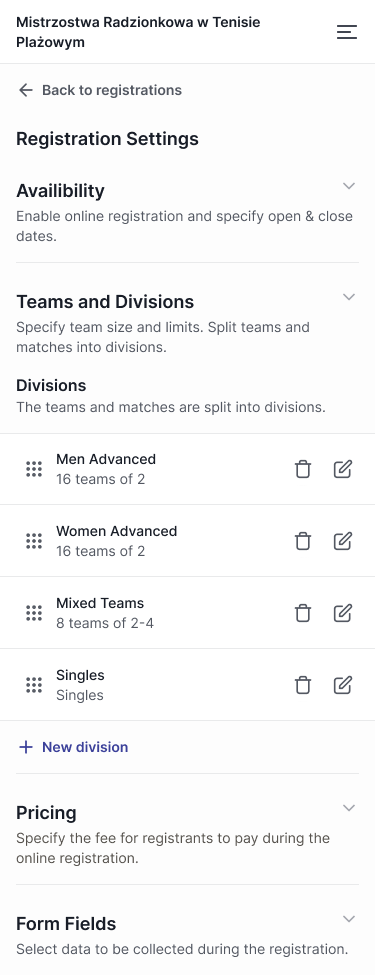Edit the Men Advanced division
The image size is (375, 975).
point(343,469)
